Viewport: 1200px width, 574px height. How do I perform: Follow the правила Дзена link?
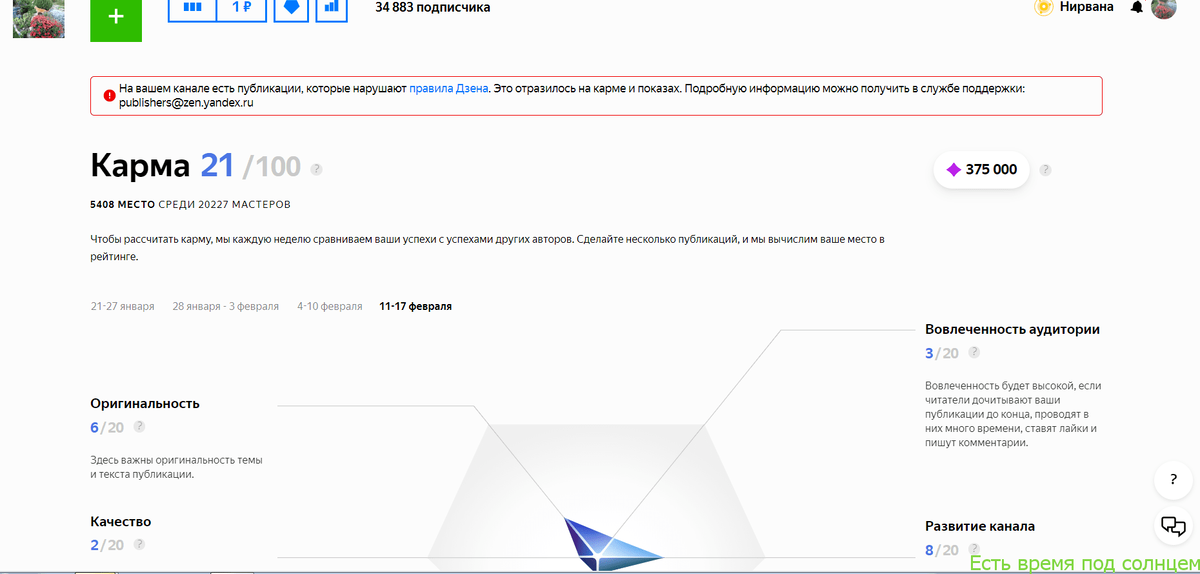coord(448,88)
